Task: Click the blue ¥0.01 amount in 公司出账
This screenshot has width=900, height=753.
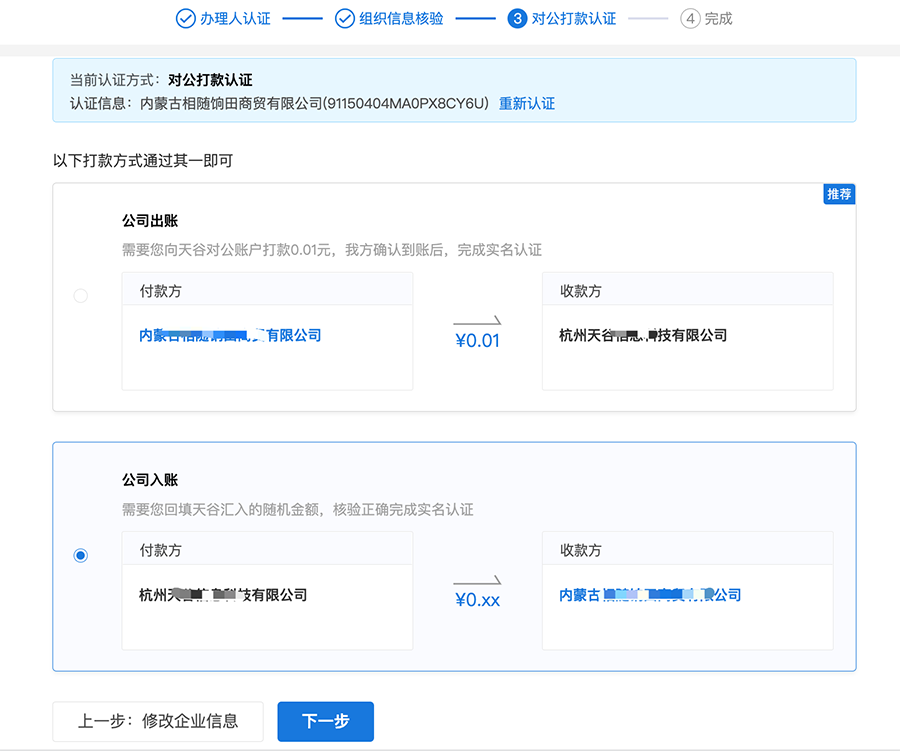Action: (477, 340)
